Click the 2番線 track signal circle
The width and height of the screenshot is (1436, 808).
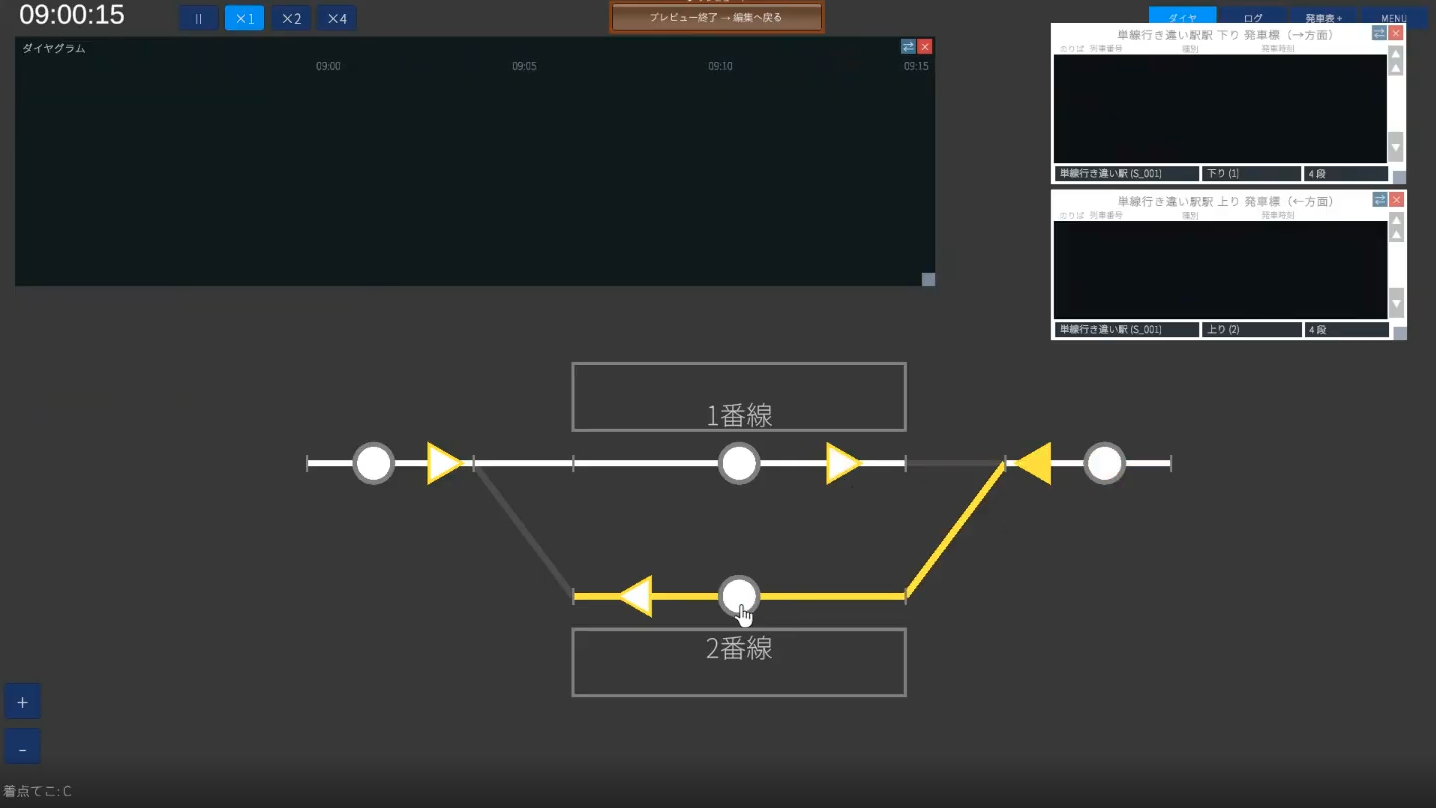pos(739,596)
